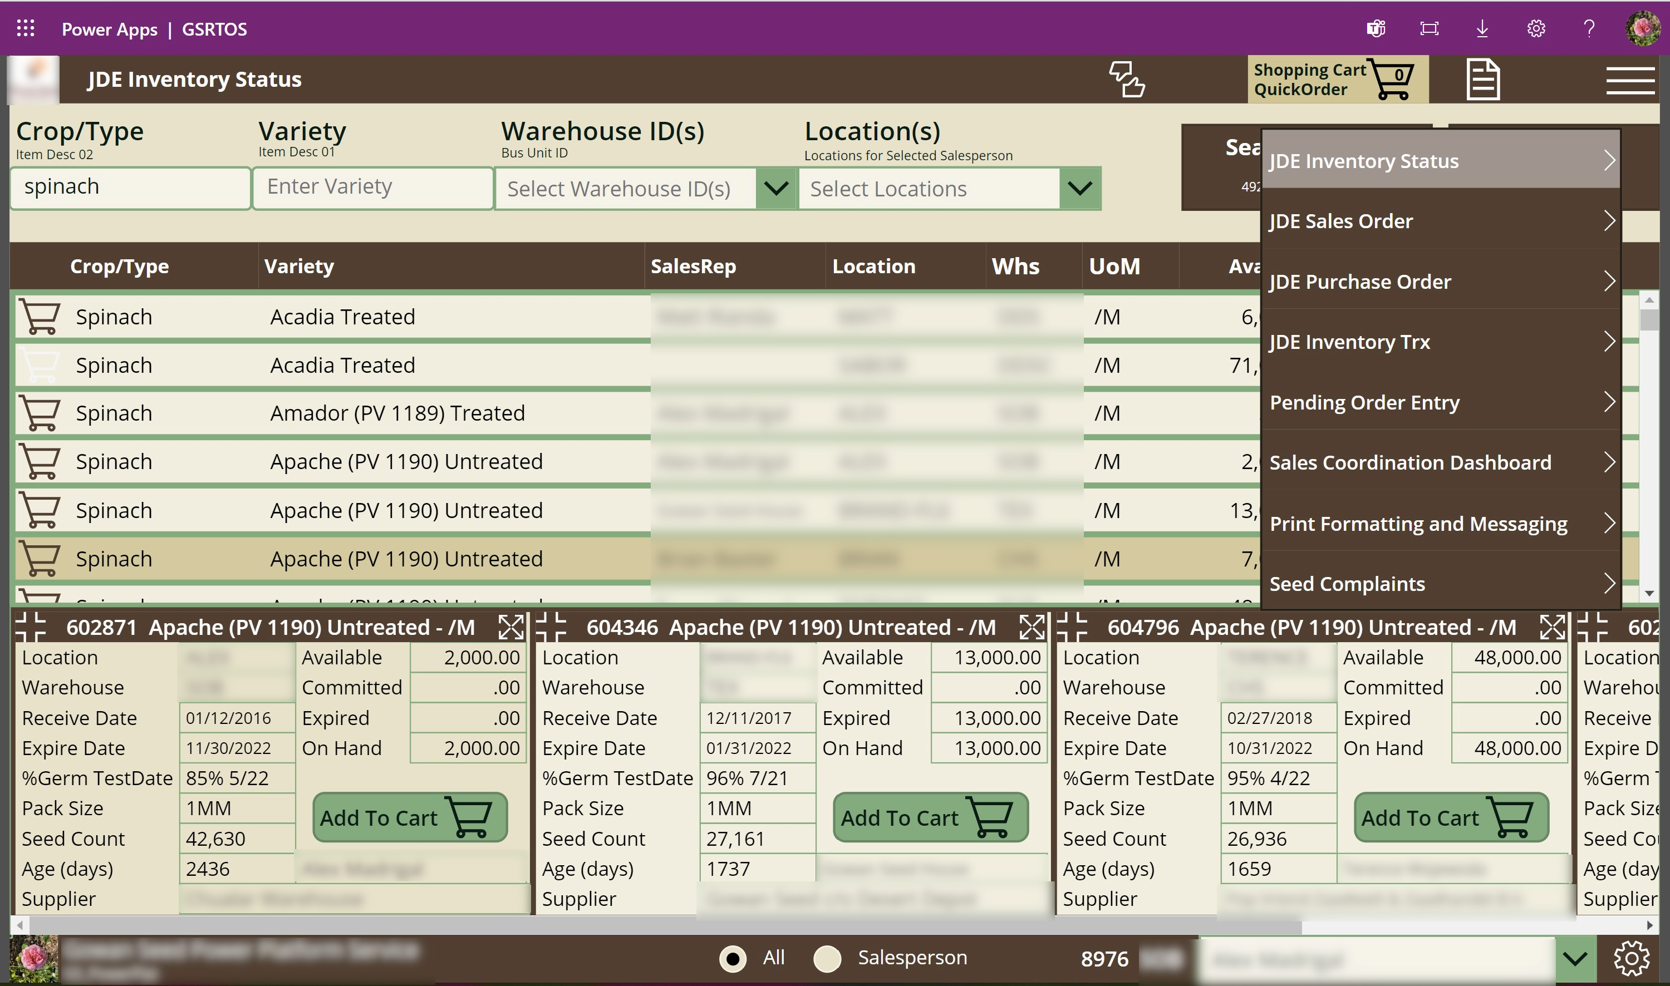The height and width of the screenshot is (986, 1670).
Task: Open the Power Apps app launcher grid
Action: tap(26, 28)
